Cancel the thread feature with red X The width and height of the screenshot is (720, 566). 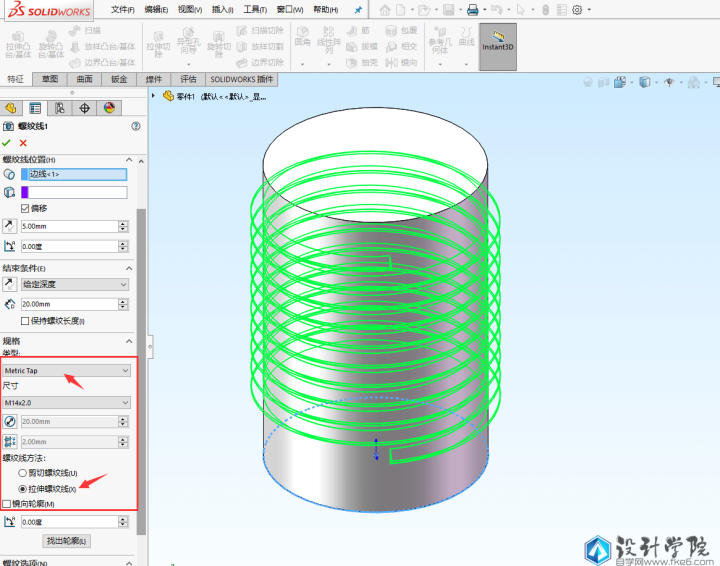(x=23, y=143)
